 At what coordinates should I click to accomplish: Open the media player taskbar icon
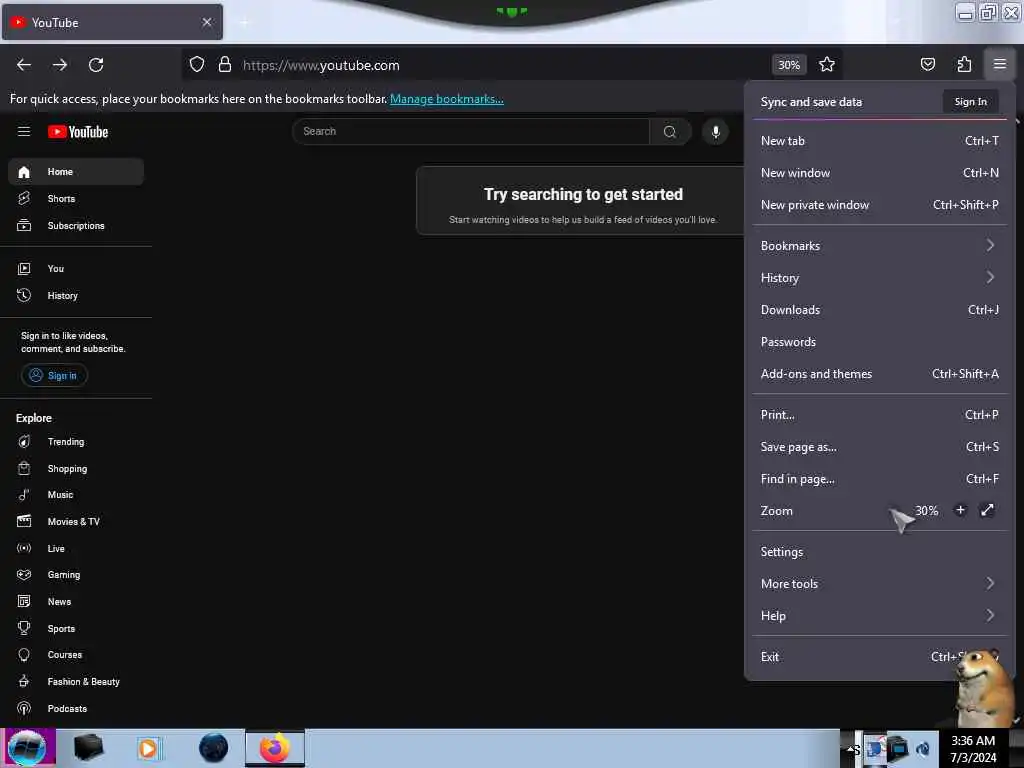pyautogui.click(x=148, y=748)
